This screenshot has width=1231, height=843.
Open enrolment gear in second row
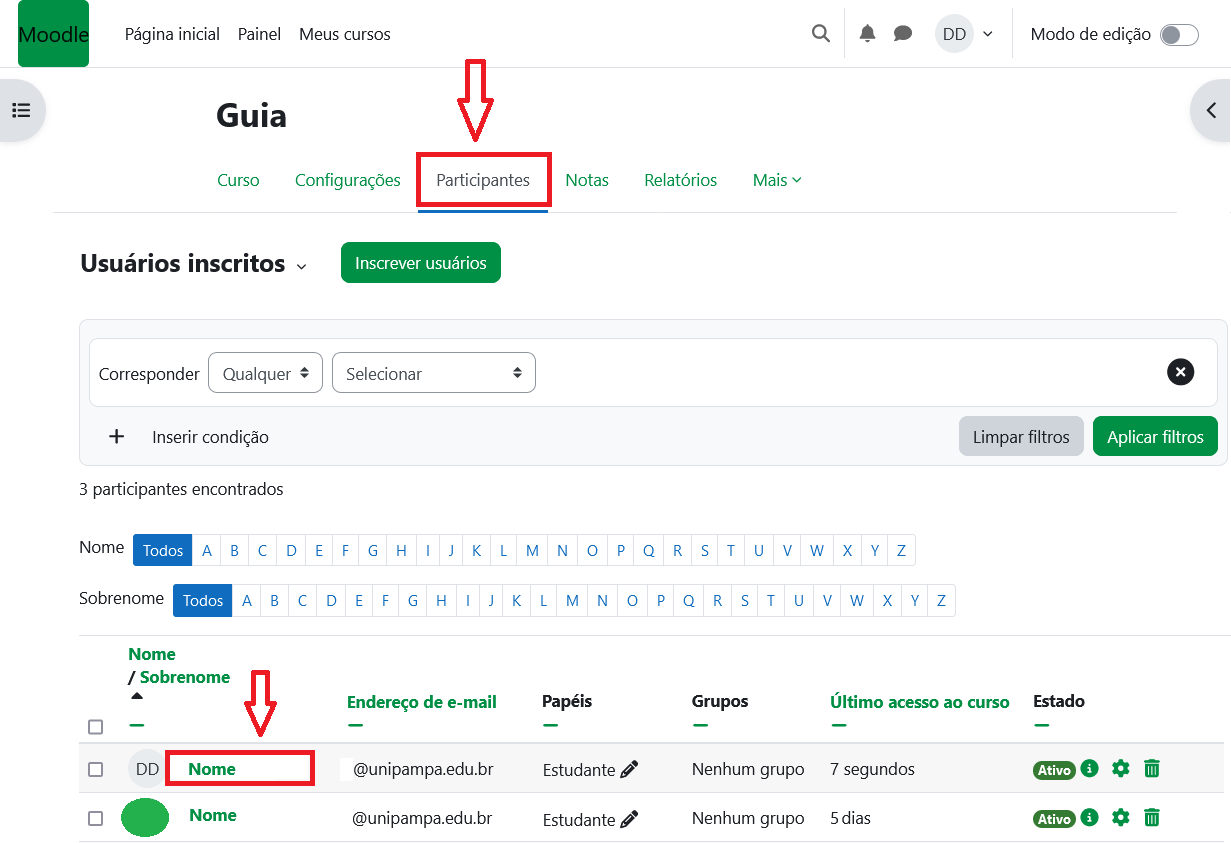(1120, 817)
